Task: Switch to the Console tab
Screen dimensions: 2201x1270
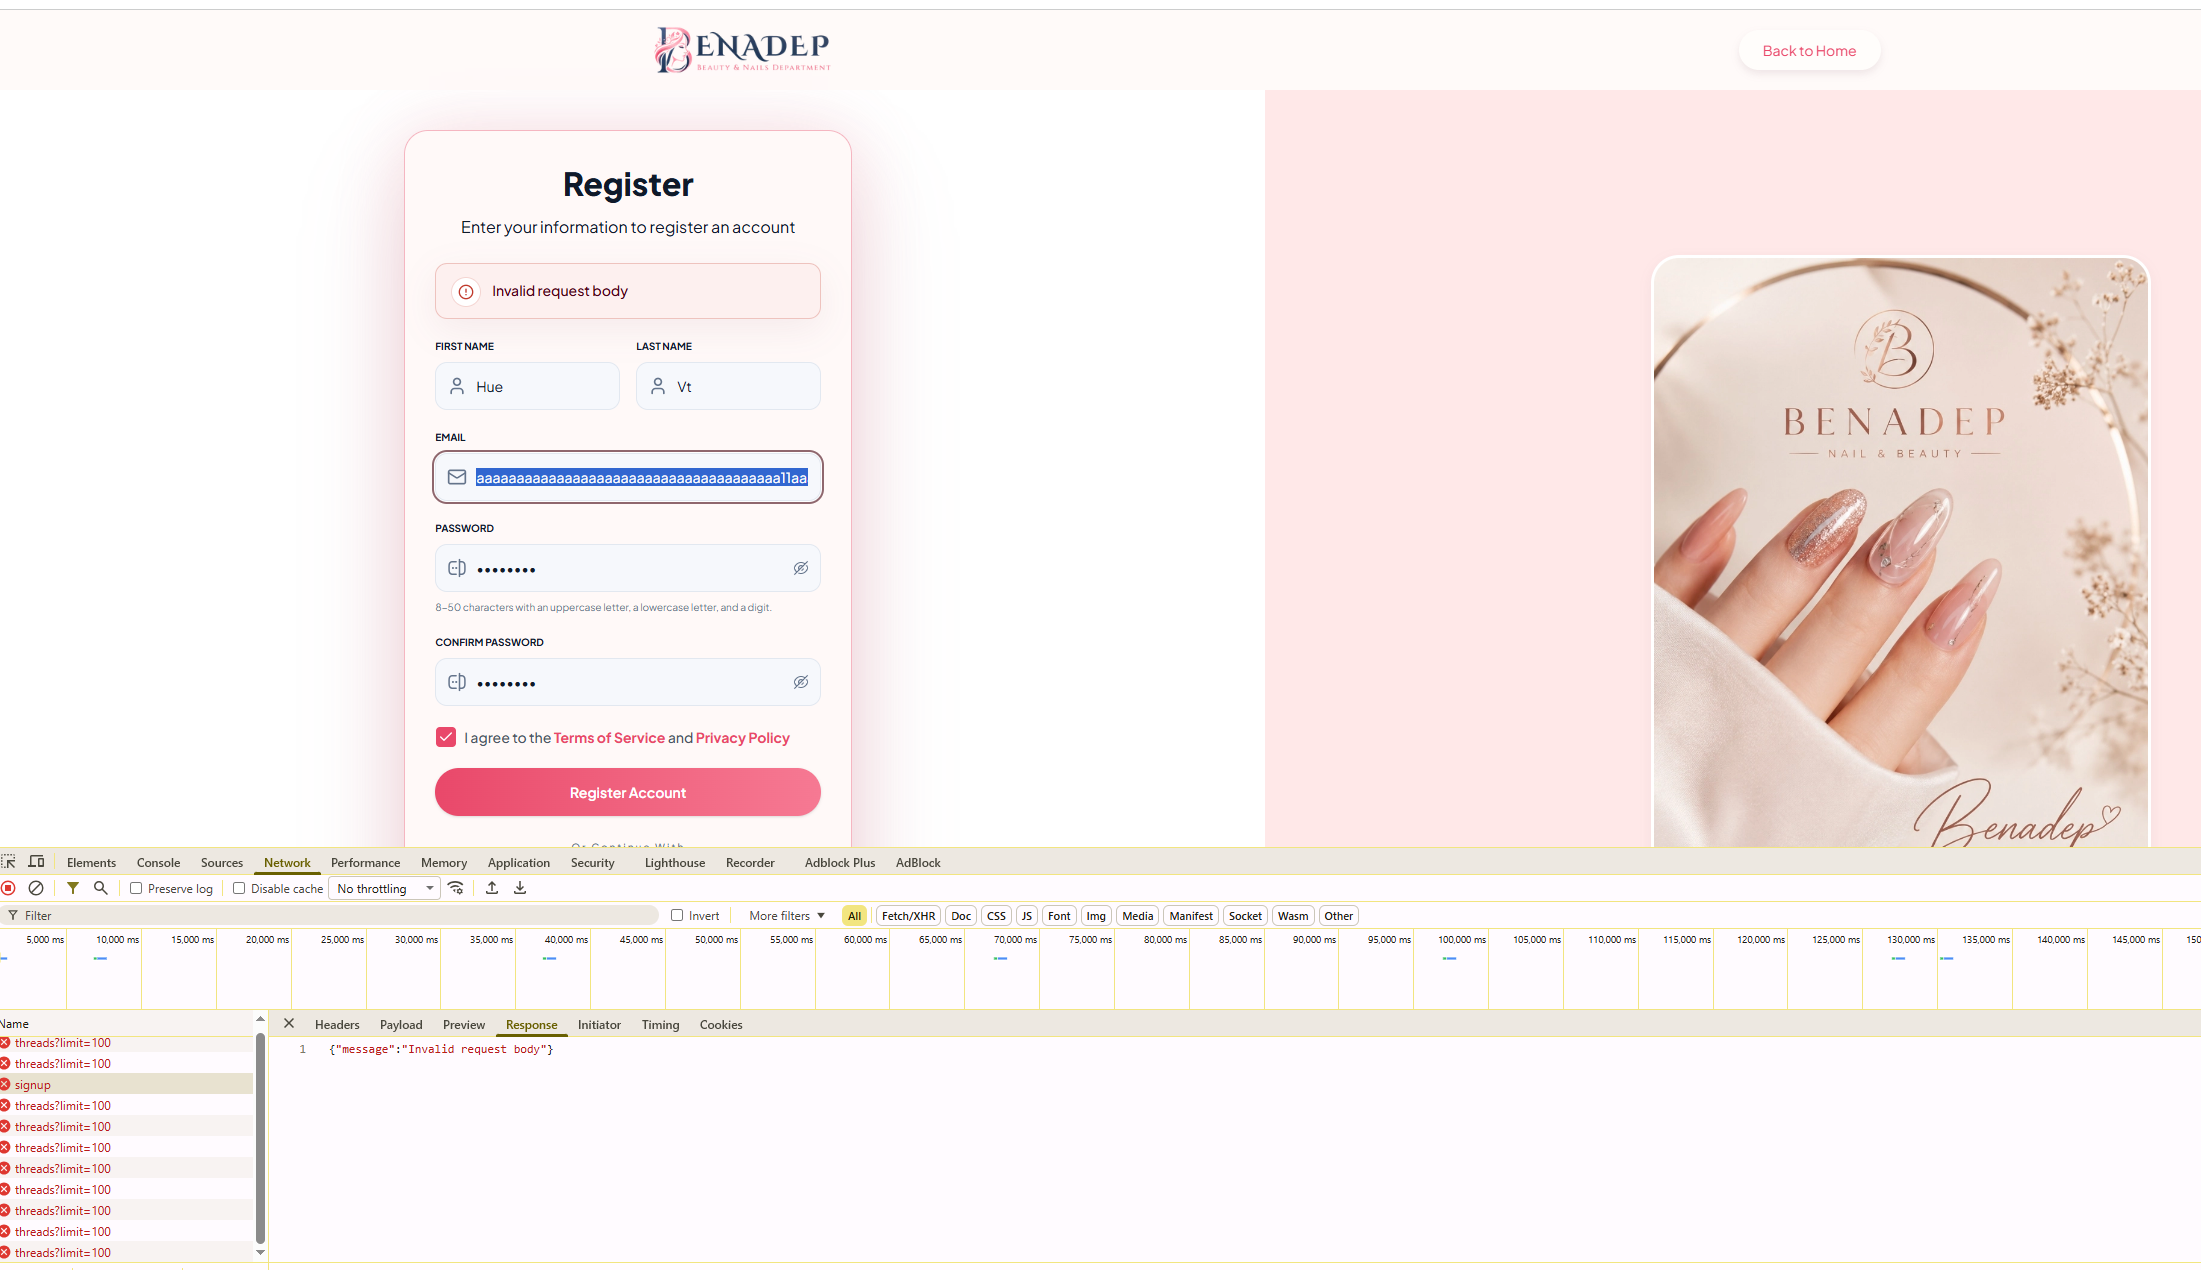Action: (158, 863)
